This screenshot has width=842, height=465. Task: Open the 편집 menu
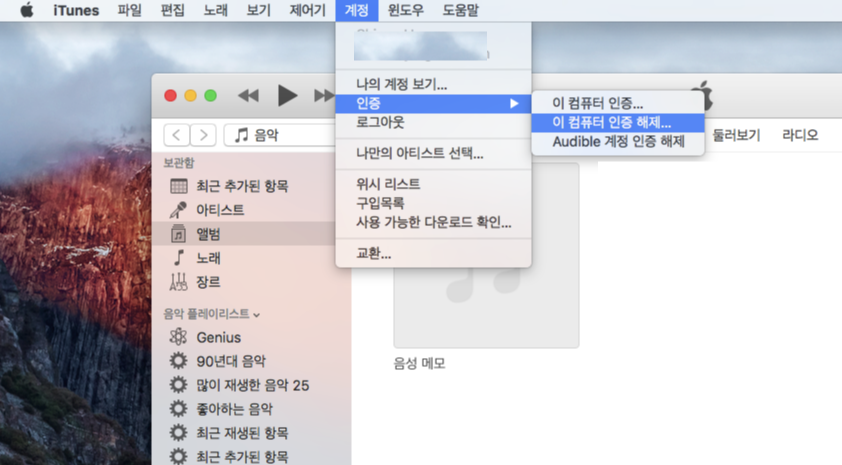(172, 10)
